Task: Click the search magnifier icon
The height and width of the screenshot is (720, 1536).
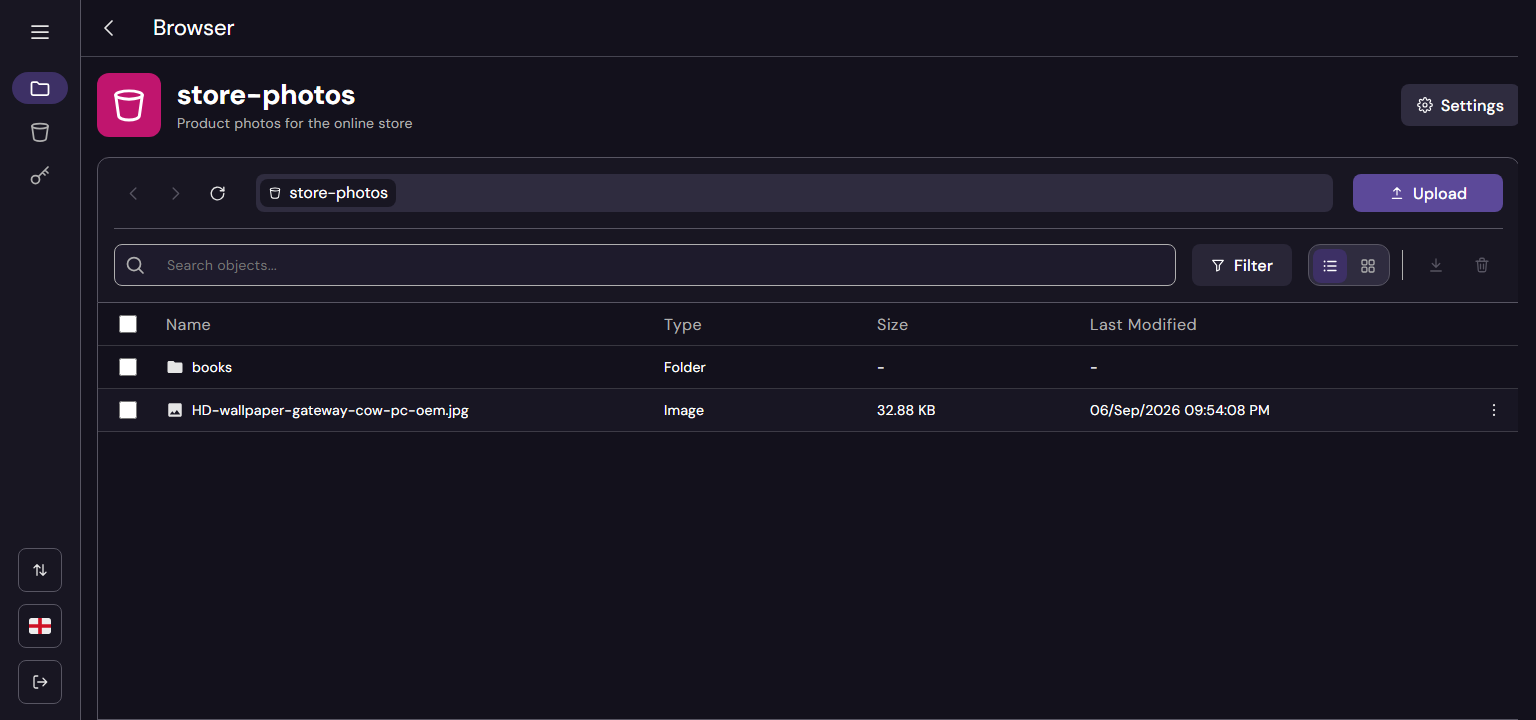Action: 136,265
